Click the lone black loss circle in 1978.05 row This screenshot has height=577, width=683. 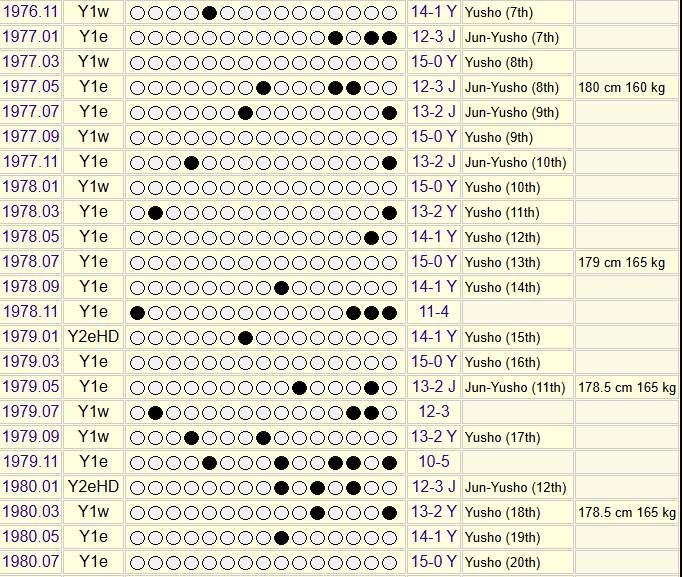pyautogui.click(x=371, y=238)
